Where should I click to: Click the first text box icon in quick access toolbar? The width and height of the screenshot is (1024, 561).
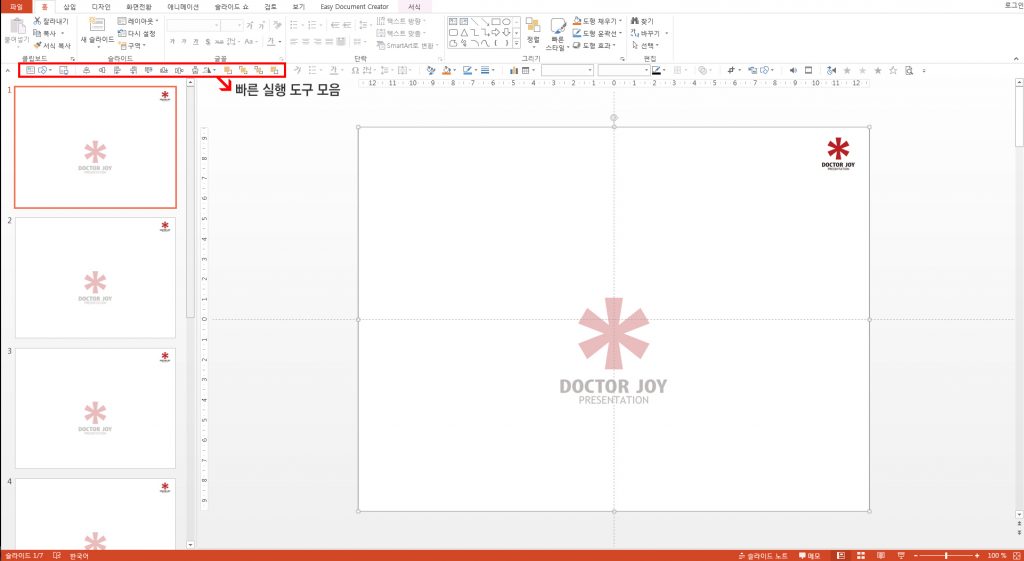click(x=30, y=70)
